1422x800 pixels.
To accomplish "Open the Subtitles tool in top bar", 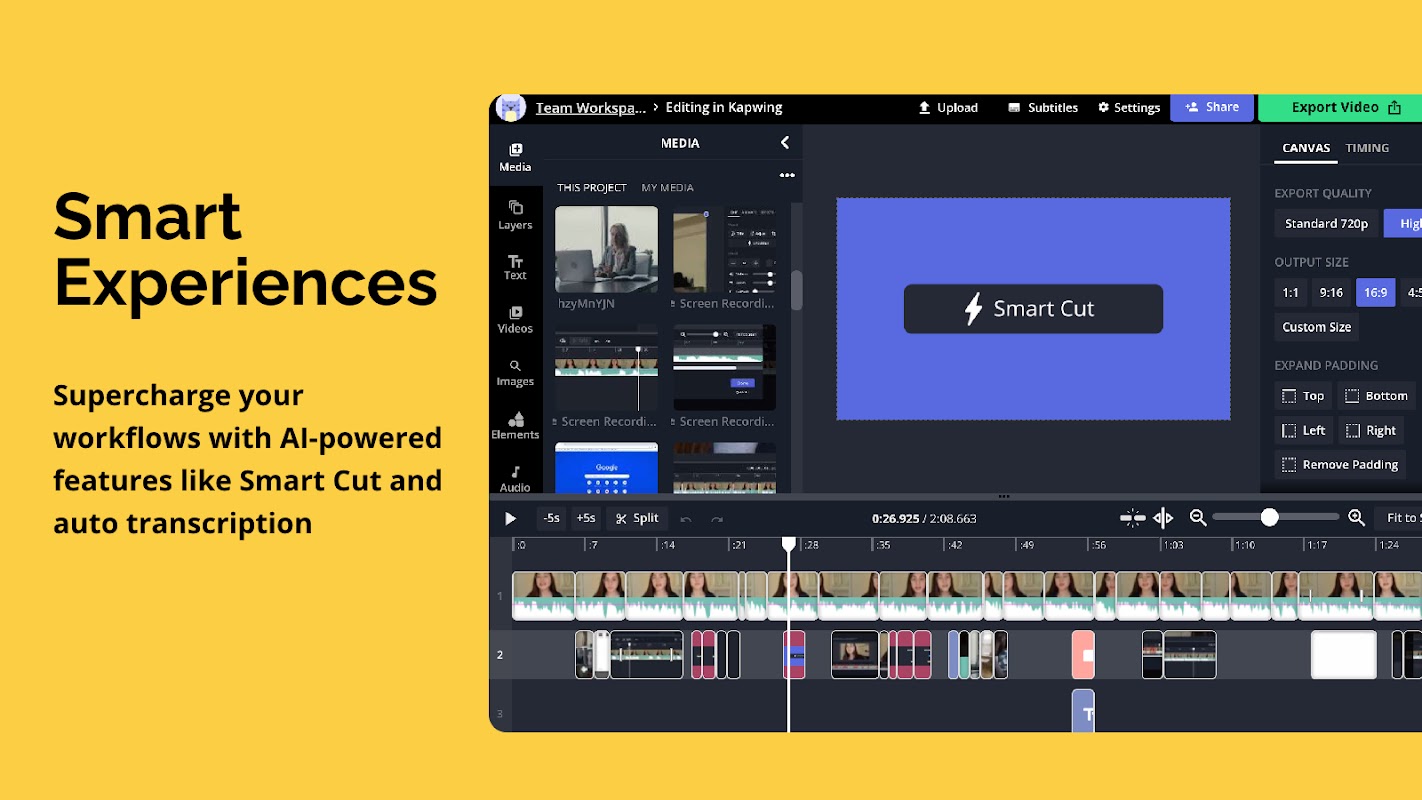I will point(1043,108).
